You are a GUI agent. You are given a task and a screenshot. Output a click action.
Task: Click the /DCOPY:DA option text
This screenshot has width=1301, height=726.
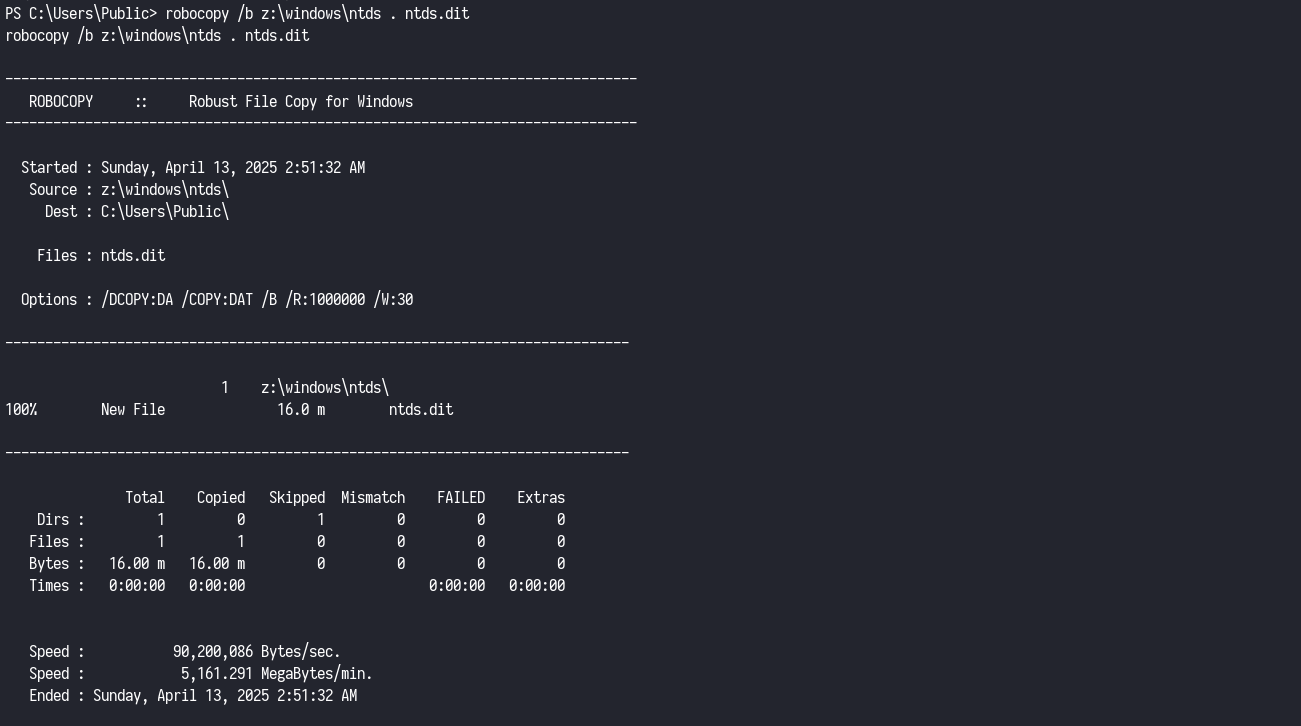[137, 300]
